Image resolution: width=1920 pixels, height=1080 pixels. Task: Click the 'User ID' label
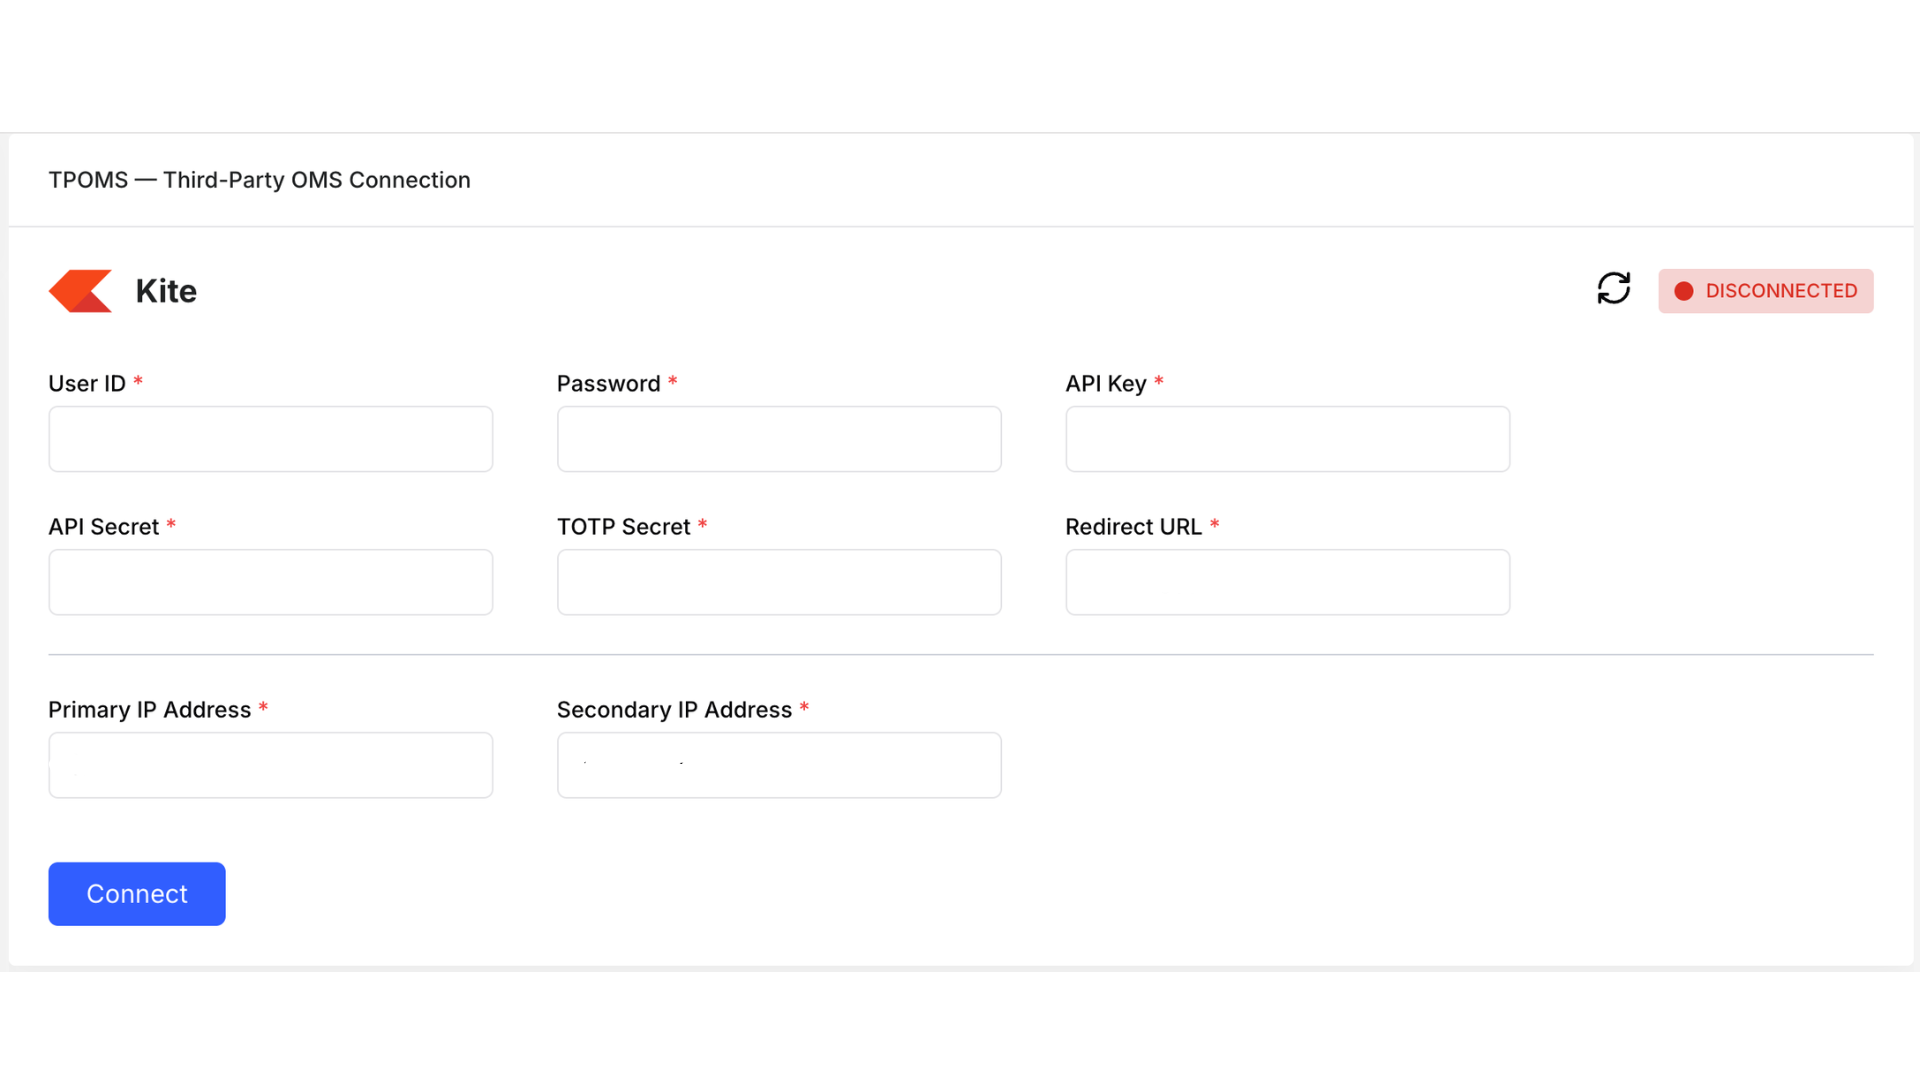tap(87, 384)
